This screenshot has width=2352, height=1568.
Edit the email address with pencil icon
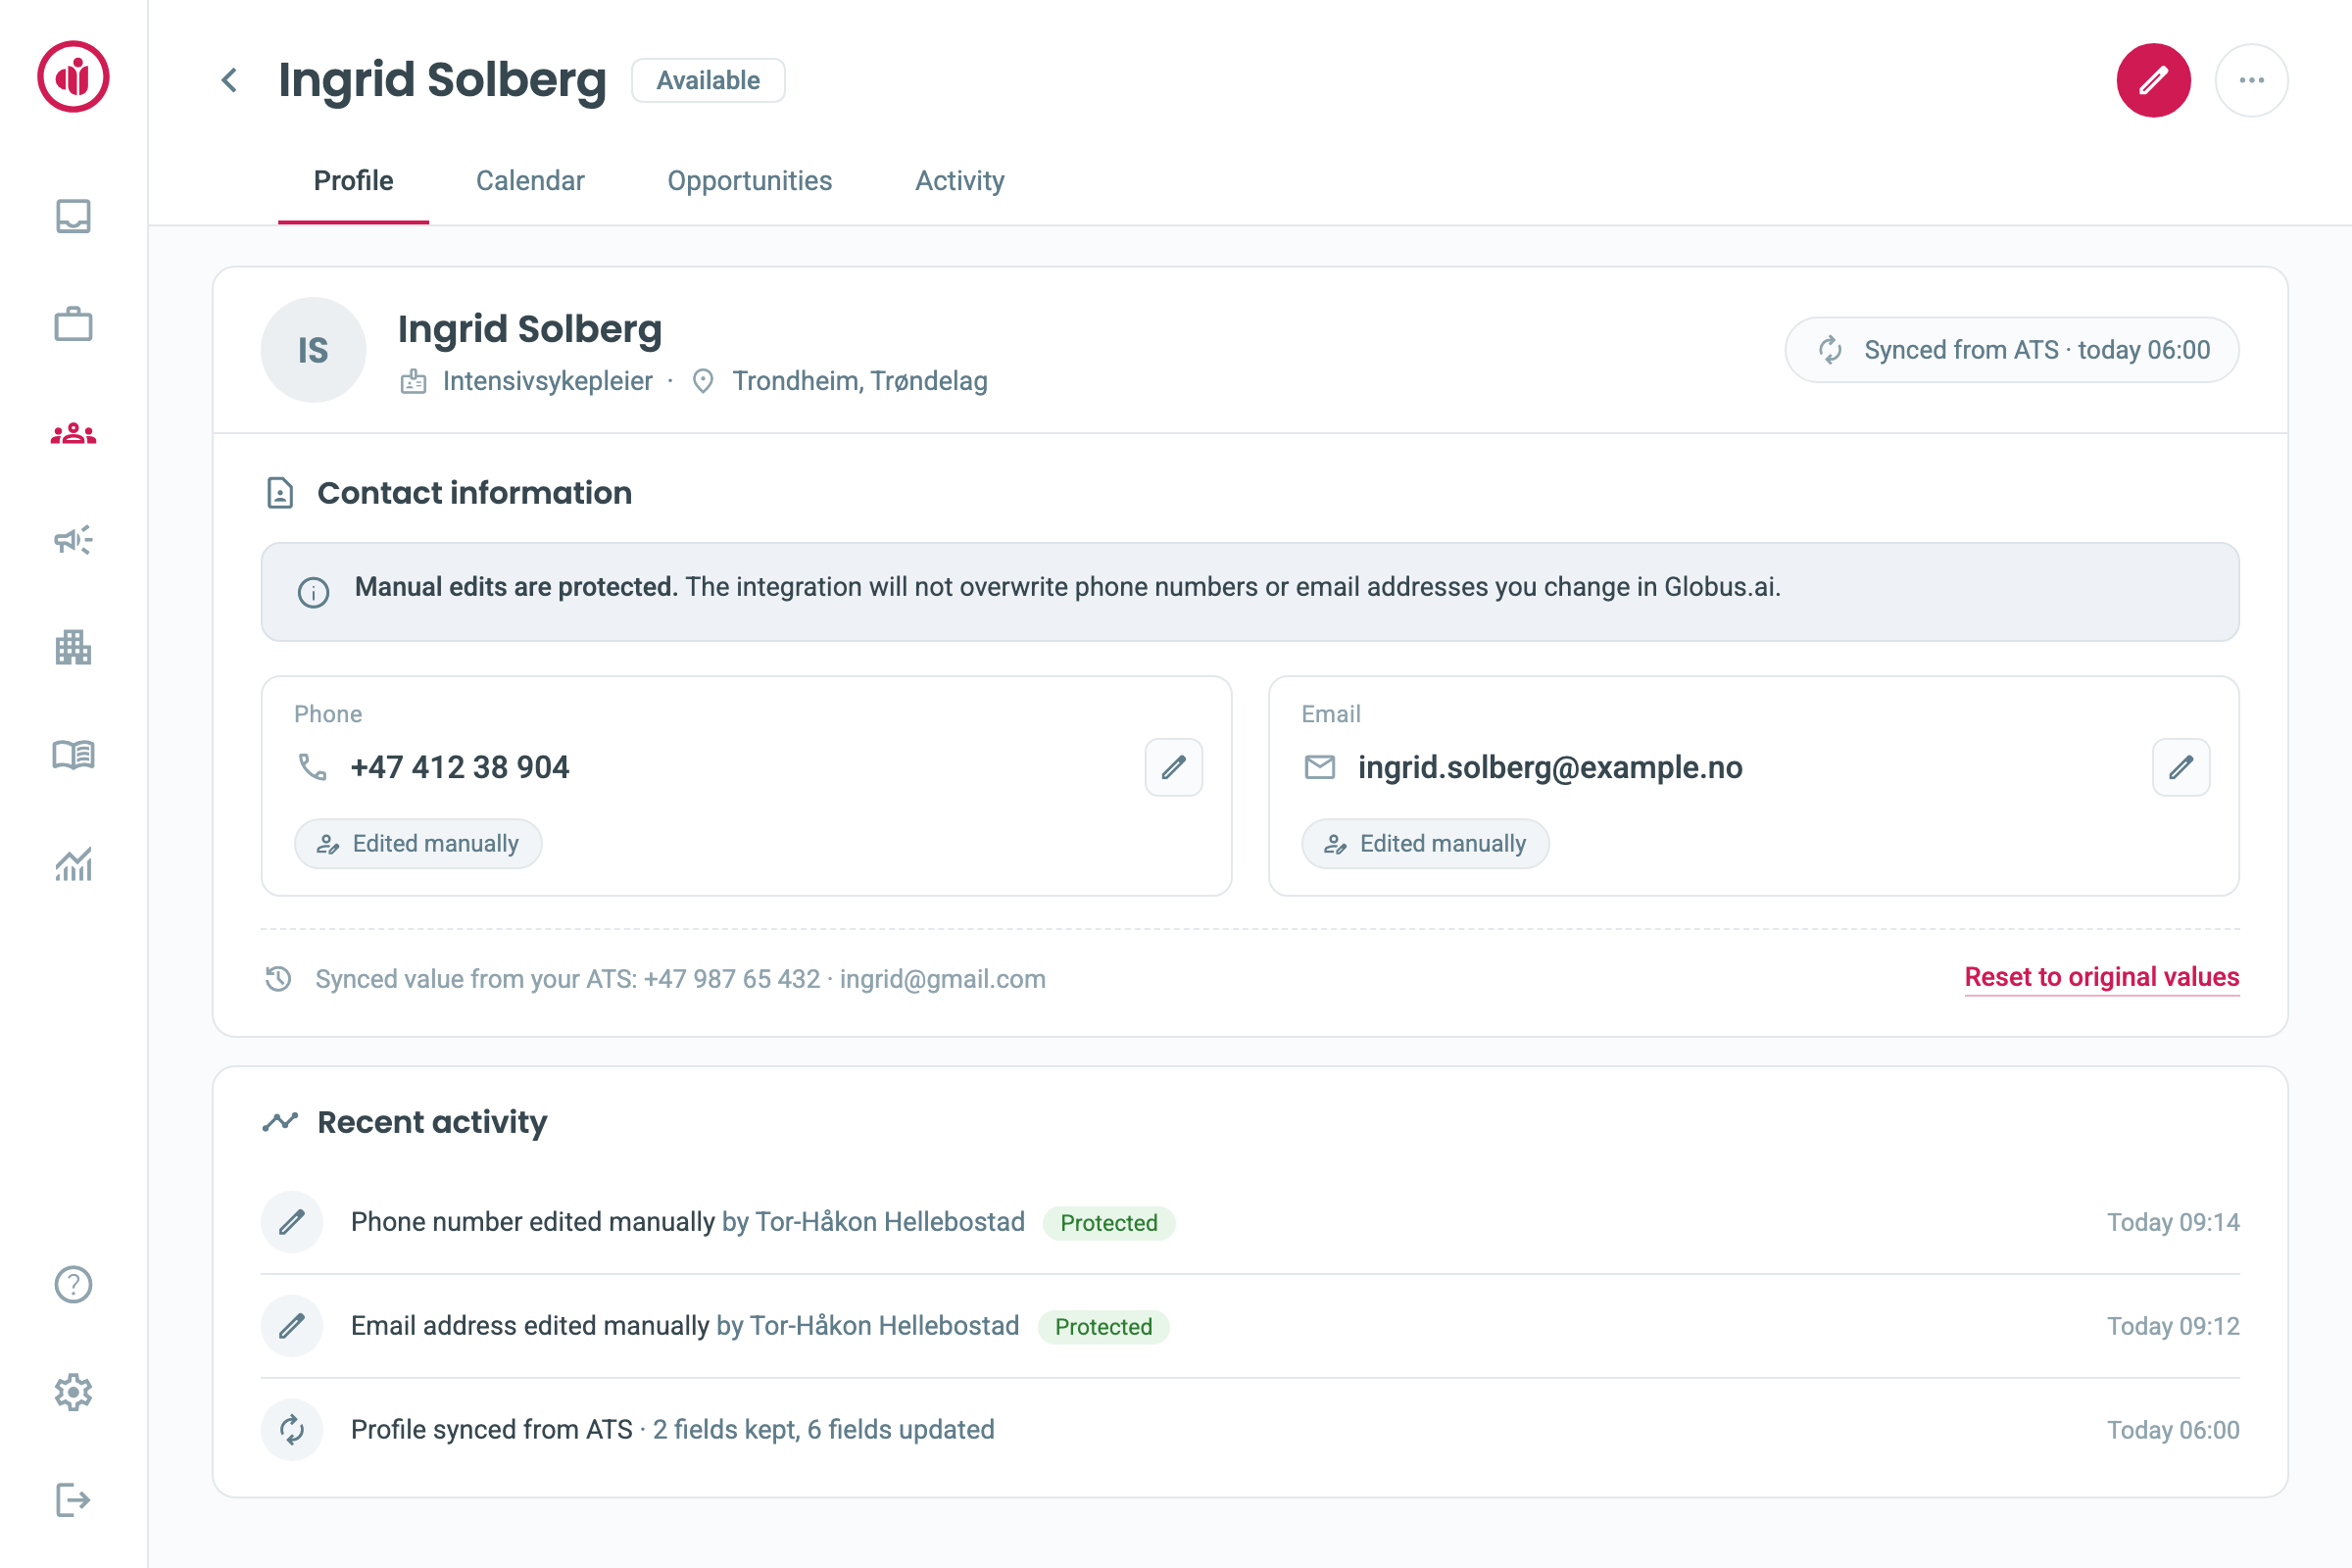coord(2181,767)
